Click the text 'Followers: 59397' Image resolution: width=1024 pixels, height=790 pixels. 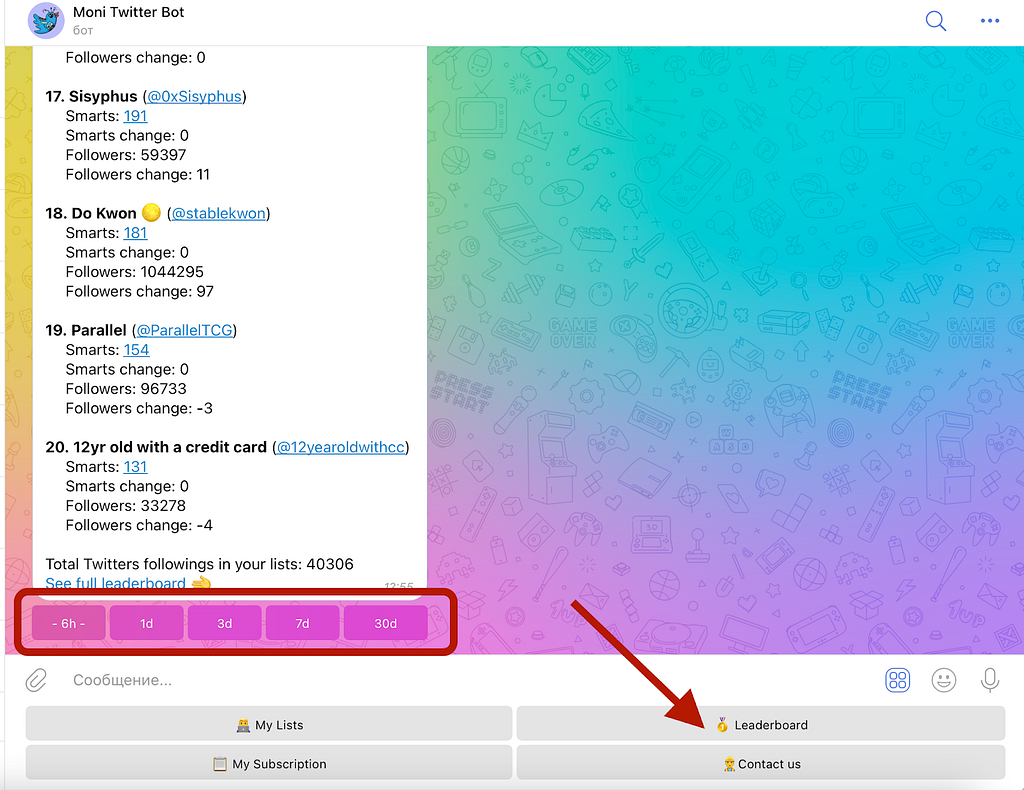126,155
